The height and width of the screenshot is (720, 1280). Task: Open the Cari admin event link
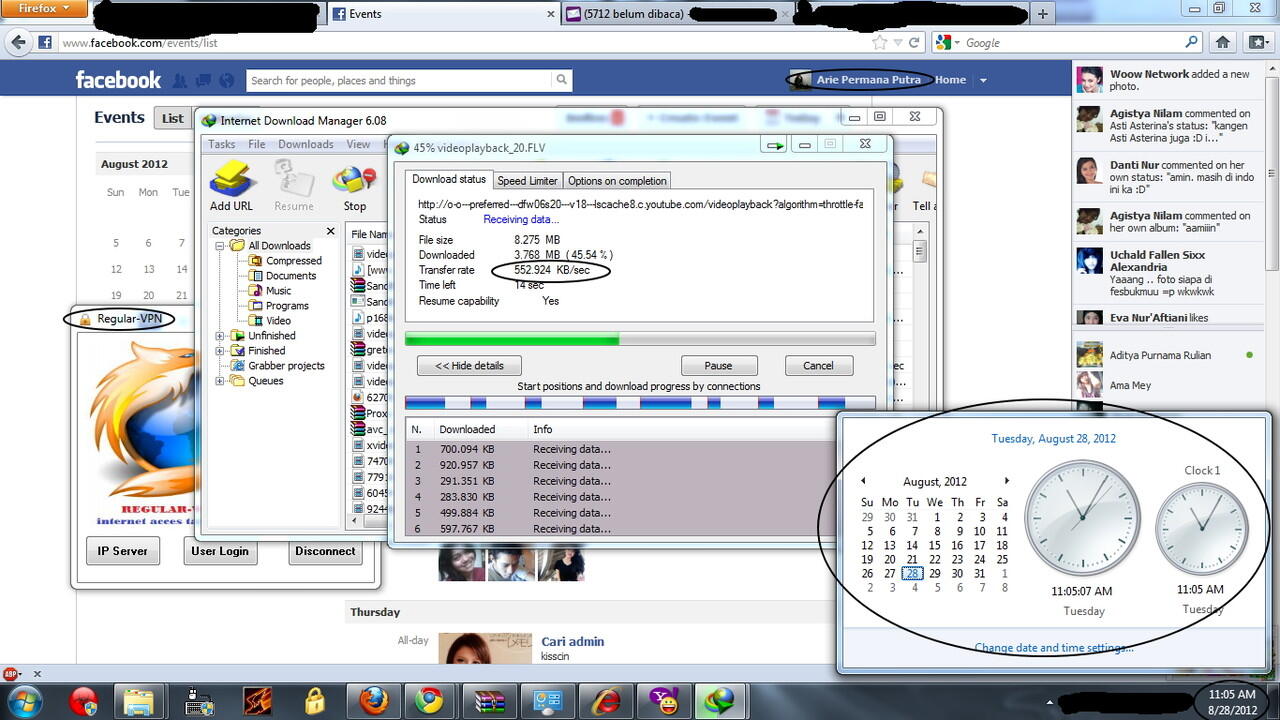[573, 642]
